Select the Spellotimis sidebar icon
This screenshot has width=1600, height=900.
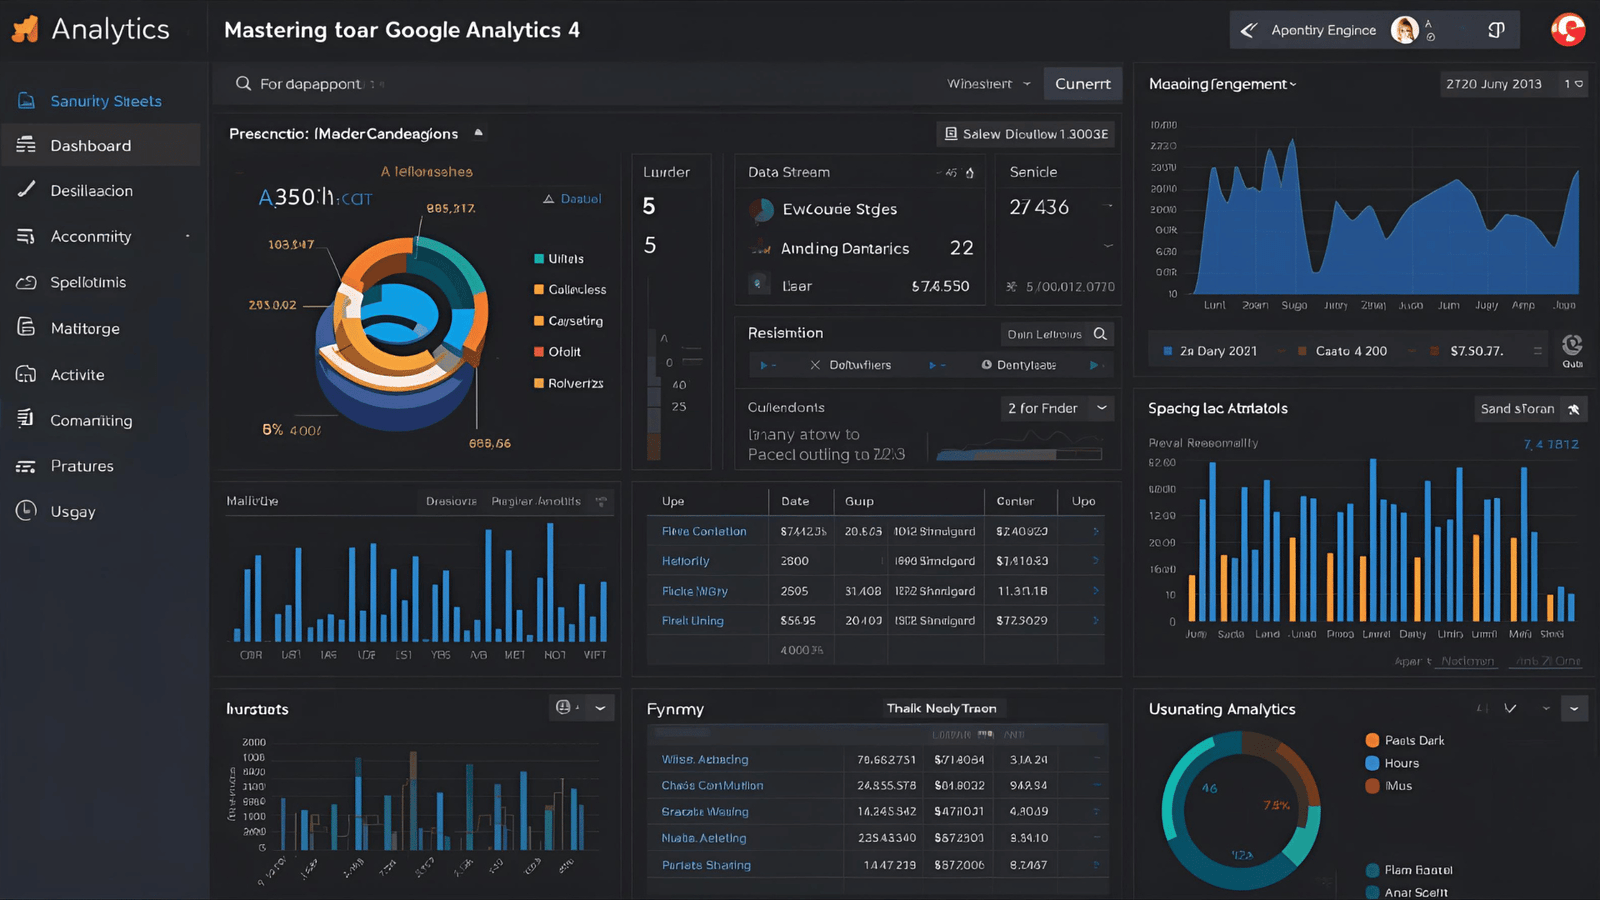pyautogui.click(x=27, y=282)
